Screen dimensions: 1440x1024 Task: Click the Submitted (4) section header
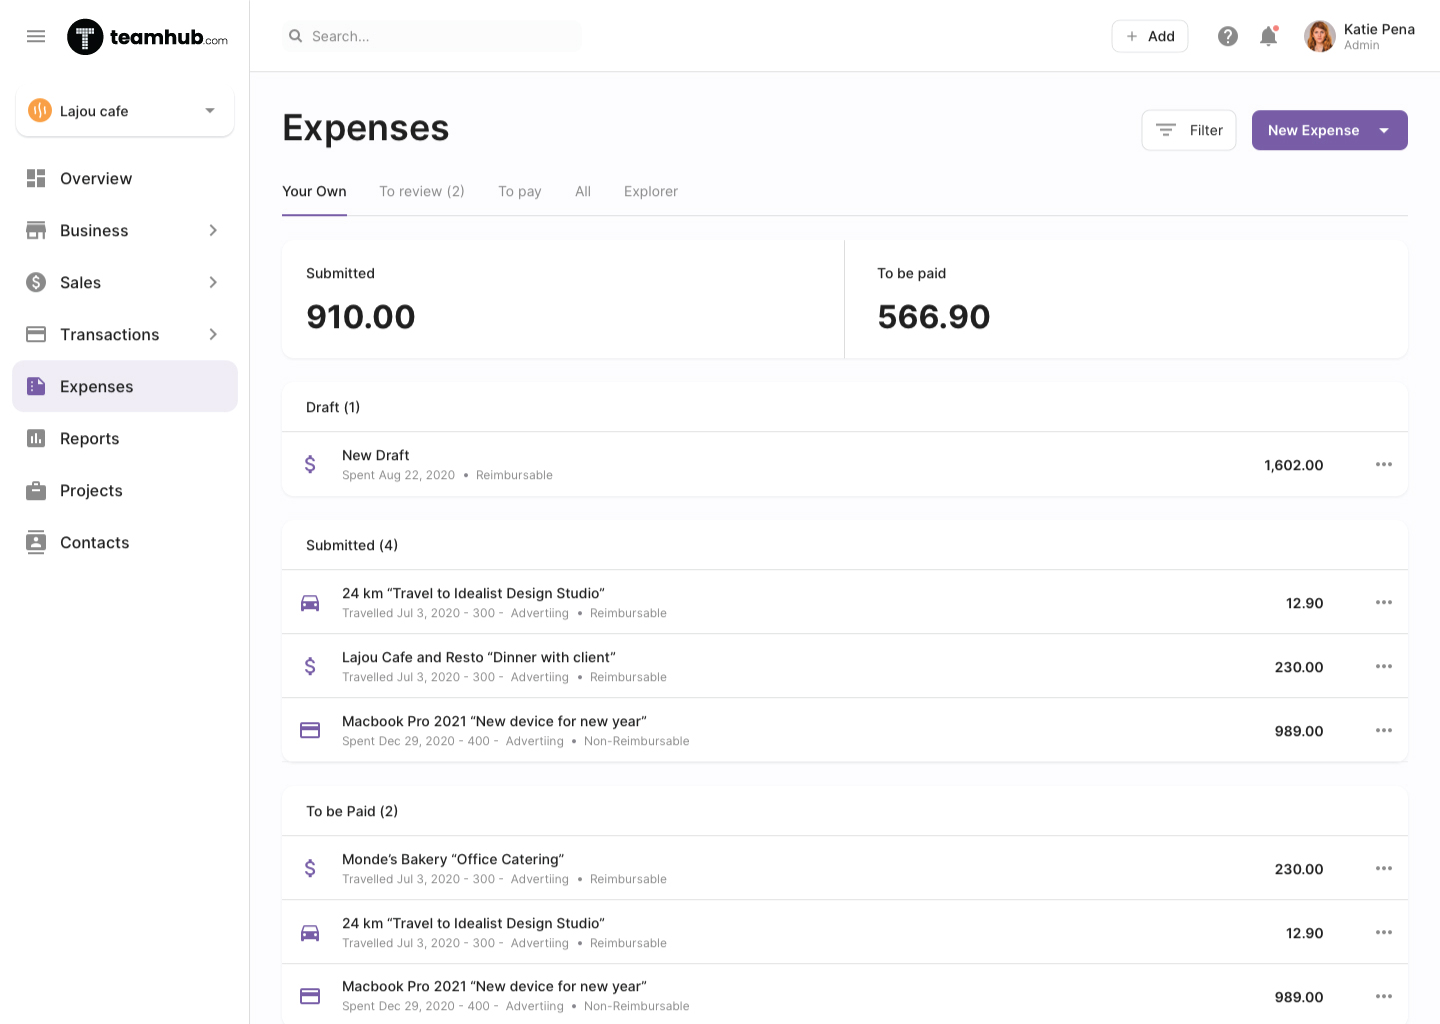(x=352, y=545)
